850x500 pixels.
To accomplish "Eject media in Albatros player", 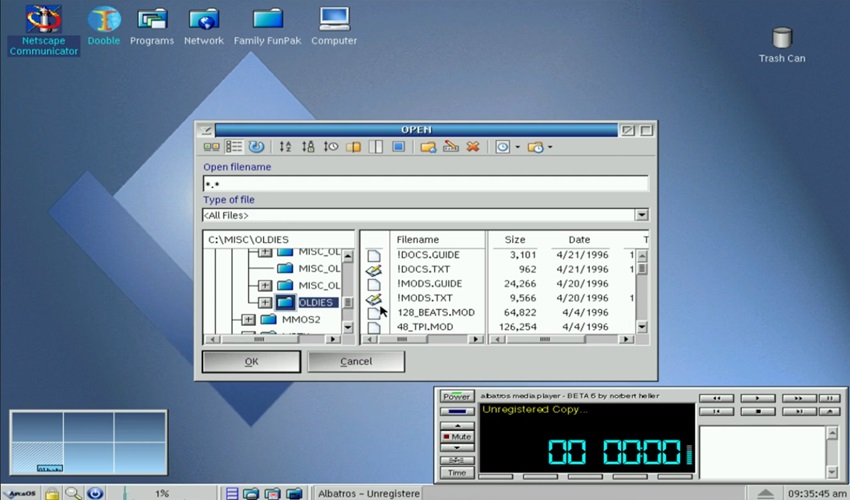I will coord(829,412).
